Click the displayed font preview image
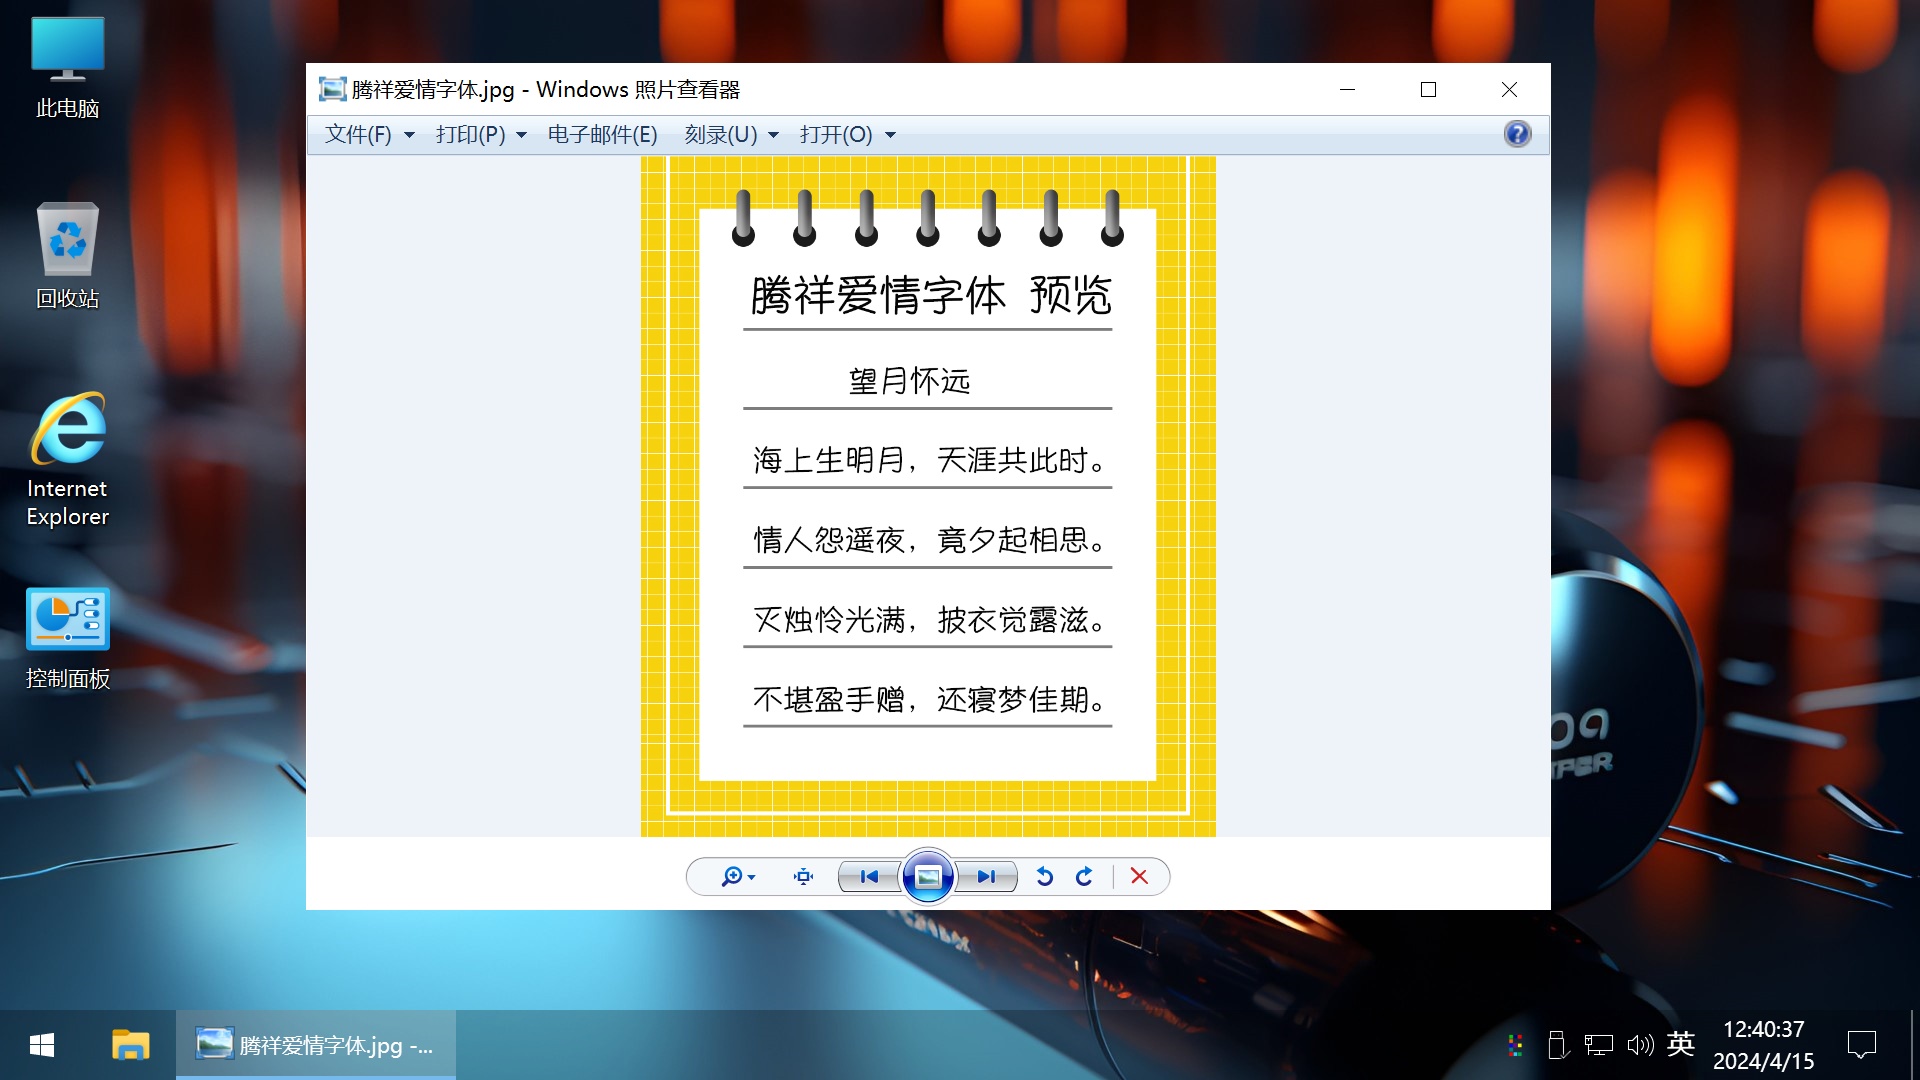The image size is (1920, 1080). [x=928, y=496]
